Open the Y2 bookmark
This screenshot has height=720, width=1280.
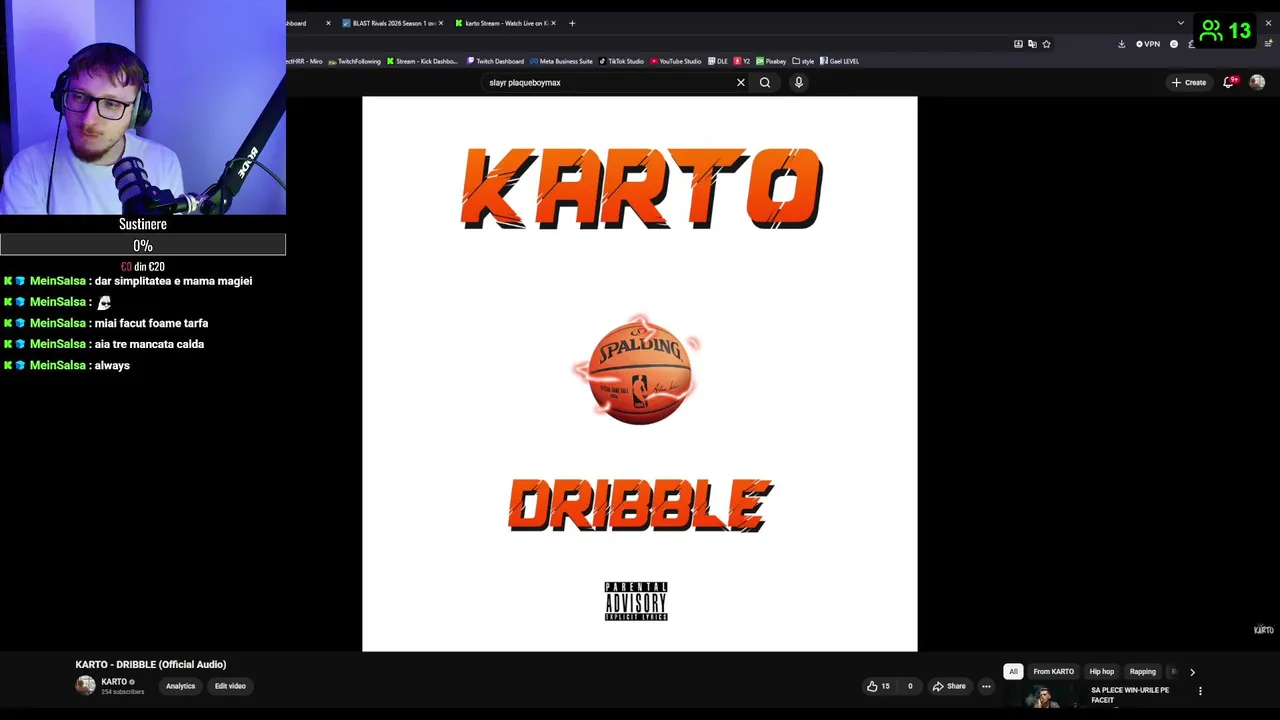coord(742,61)
